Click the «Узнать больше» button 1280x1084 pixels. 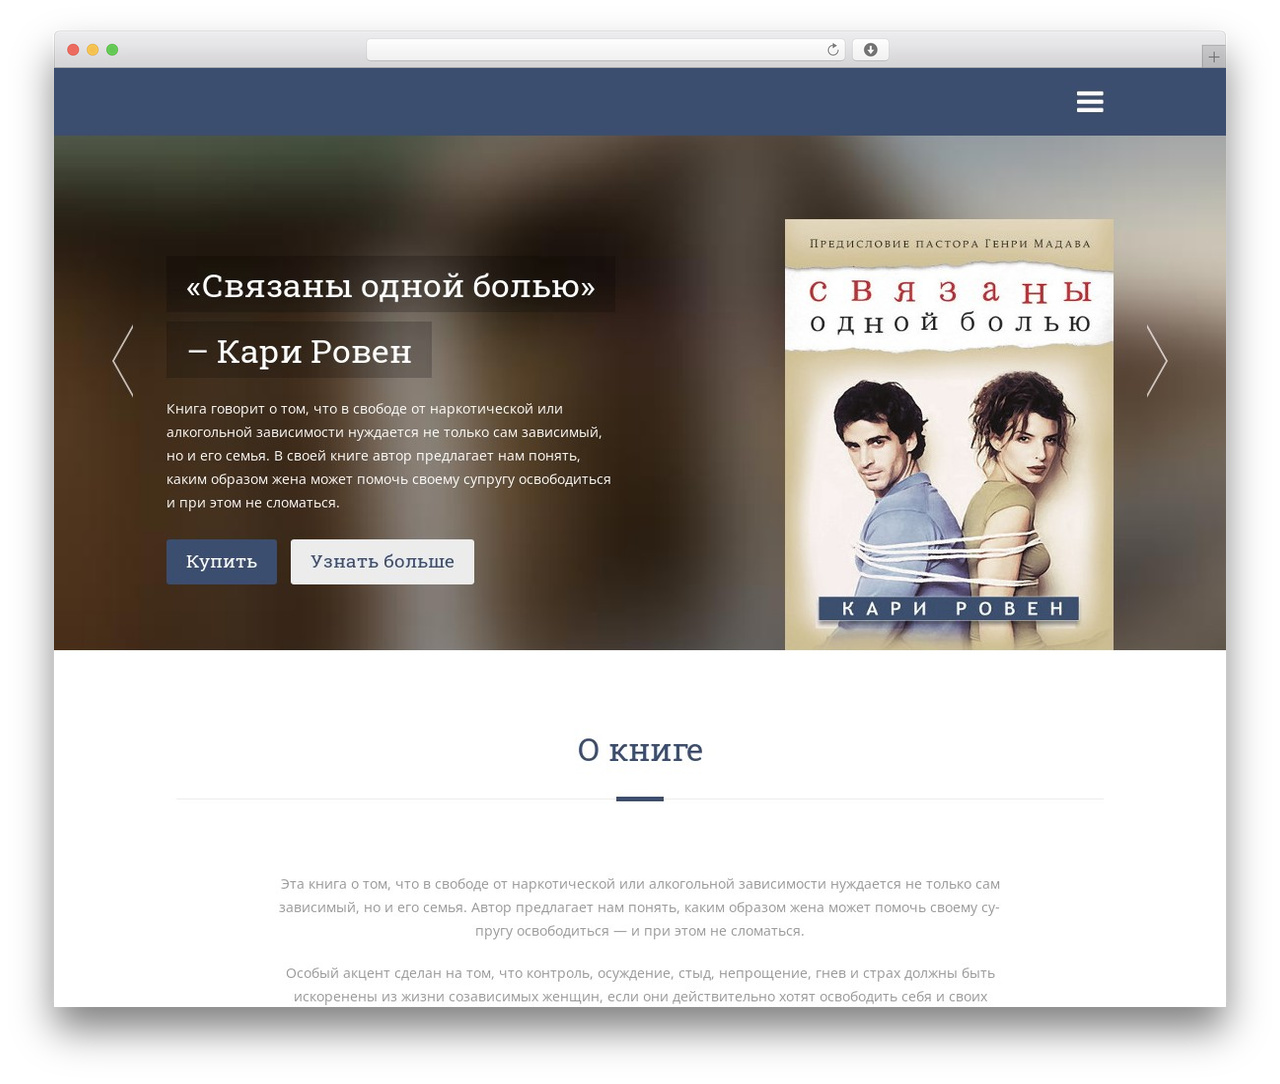[382, 562]
